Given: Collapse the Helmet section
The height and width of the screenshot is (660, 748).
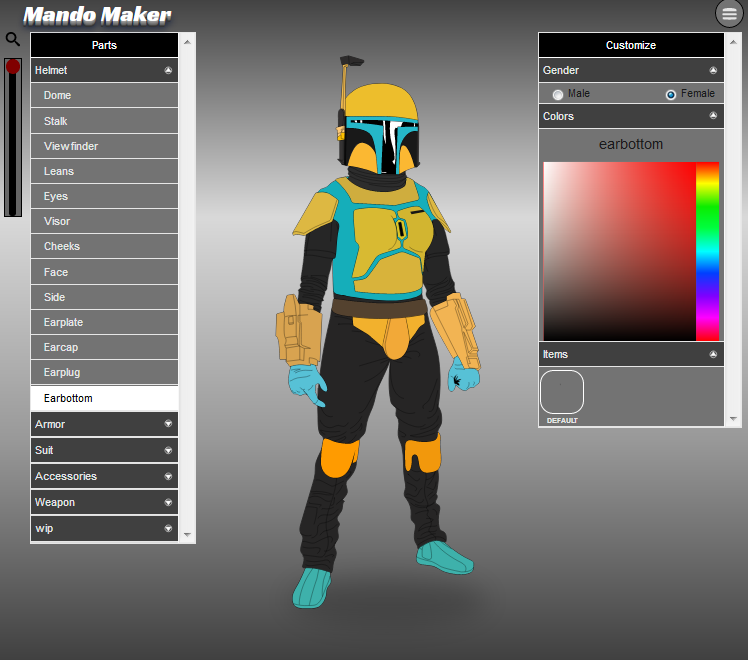Looking at the screenshot, I should [104, 70].
